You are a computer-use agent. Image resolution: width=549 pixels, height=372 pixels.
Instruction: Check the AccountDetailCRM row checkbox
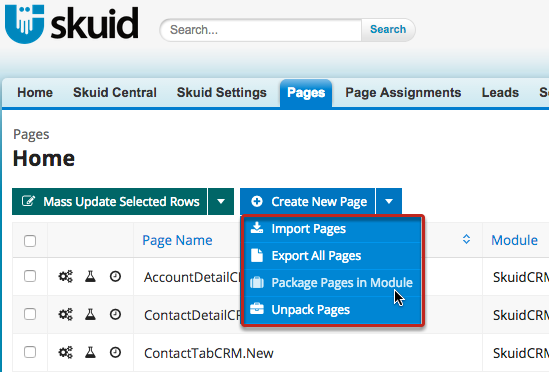click(30, 276)
